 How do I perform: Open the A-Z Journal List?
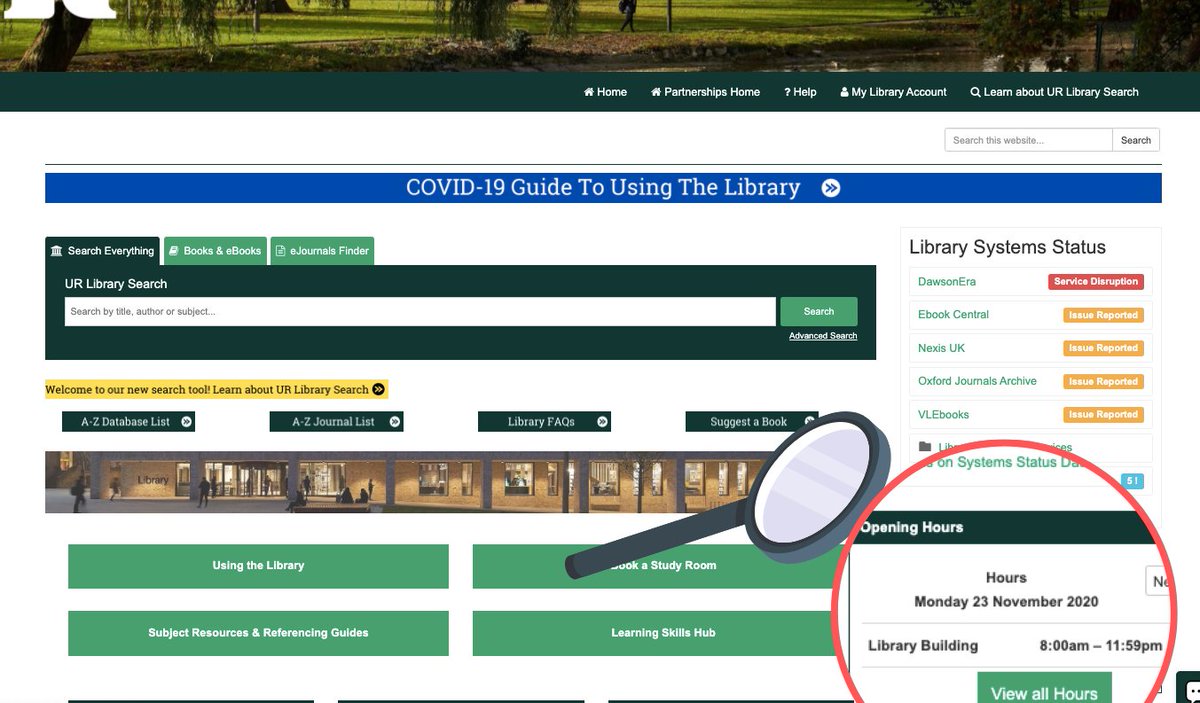pos(336,422)
